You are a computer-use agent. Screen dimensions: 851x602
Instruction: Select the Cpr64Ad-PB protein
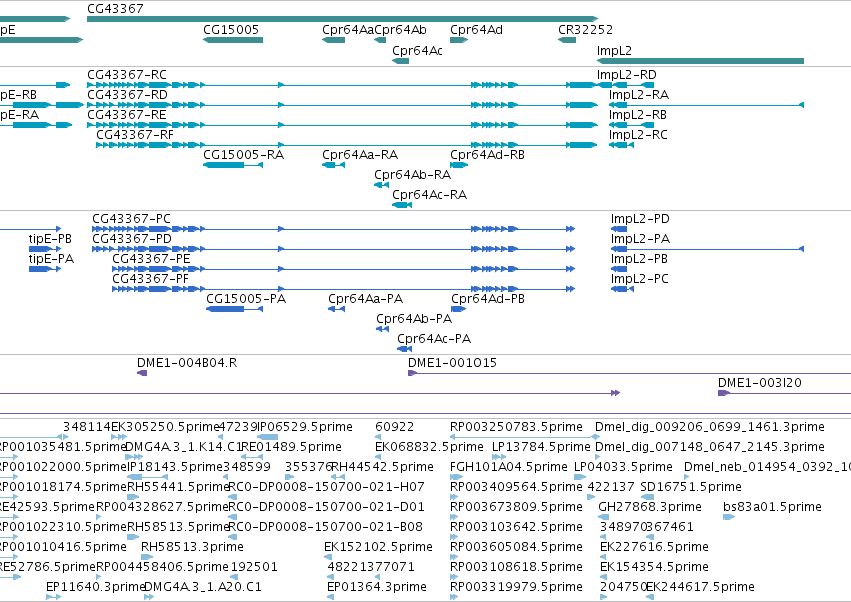tap(459, 309)
